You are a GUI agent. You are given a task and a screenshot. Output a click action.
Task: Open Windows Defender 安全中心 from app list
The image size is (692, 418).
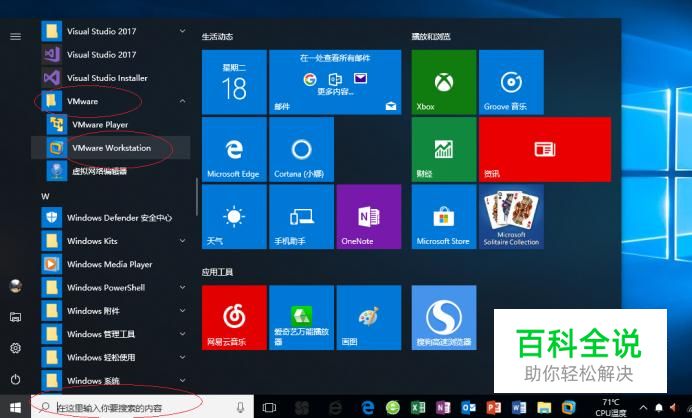tap(110, 218)
